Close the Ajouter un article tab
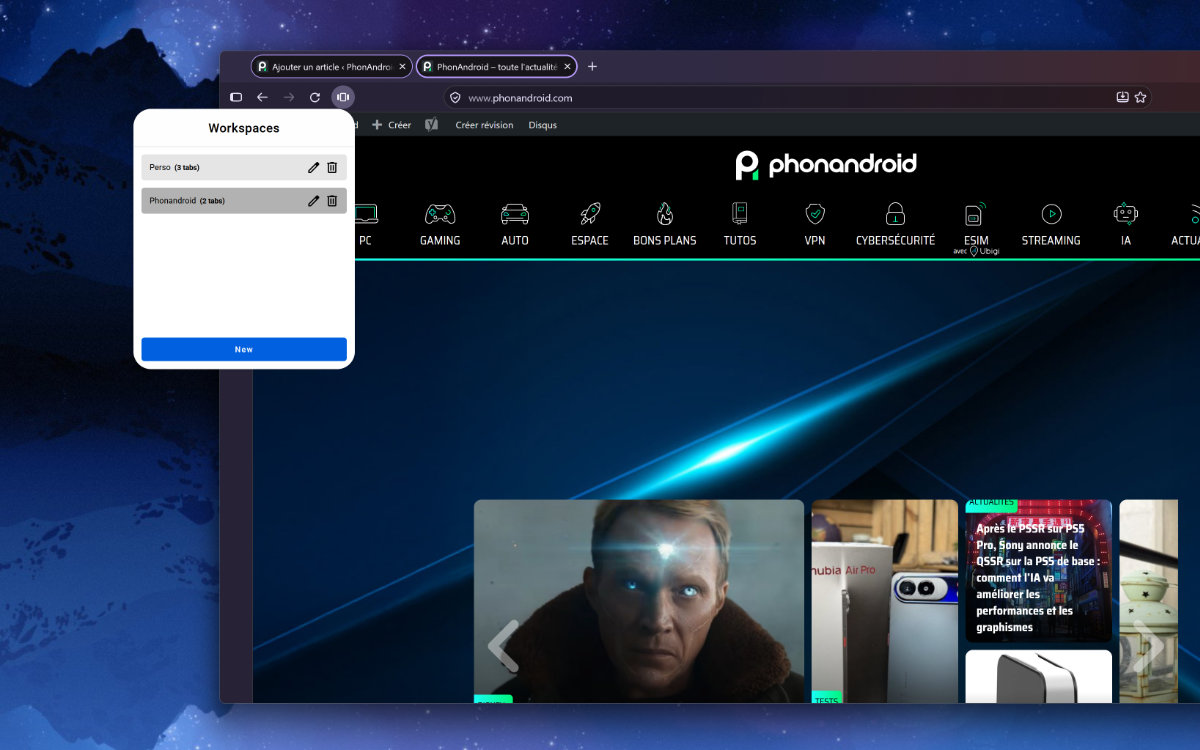This screenshot has width=1200, height=750. [x=402, y=67]
